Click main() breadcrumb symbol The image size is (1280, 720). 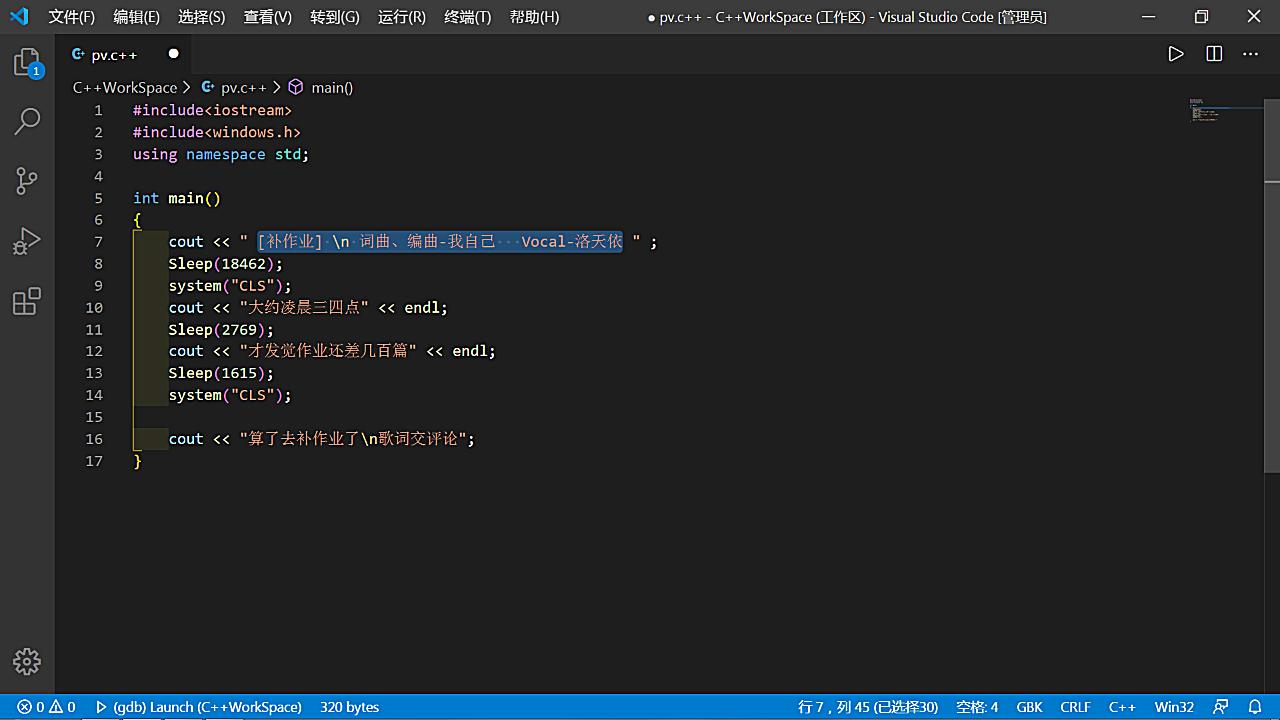[321, 88]
